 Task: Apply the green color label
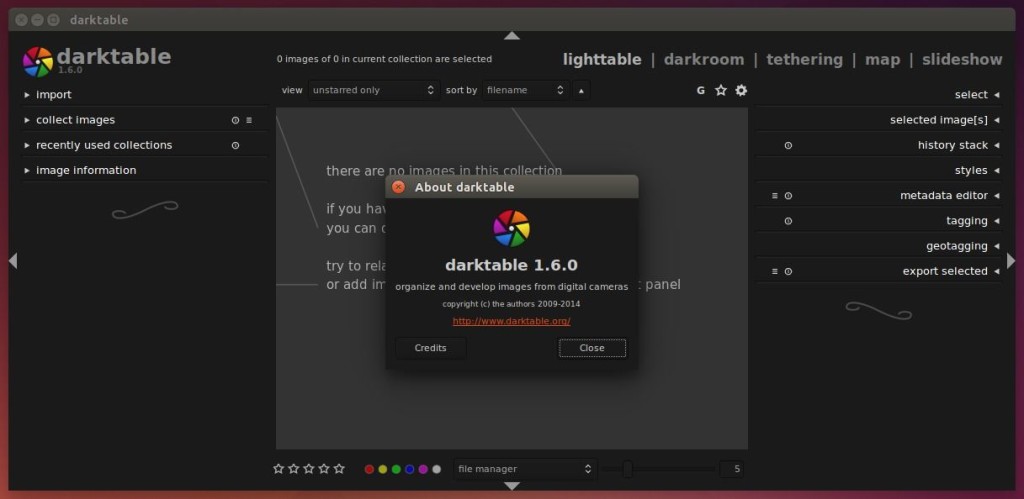click(x=396, y=469)
